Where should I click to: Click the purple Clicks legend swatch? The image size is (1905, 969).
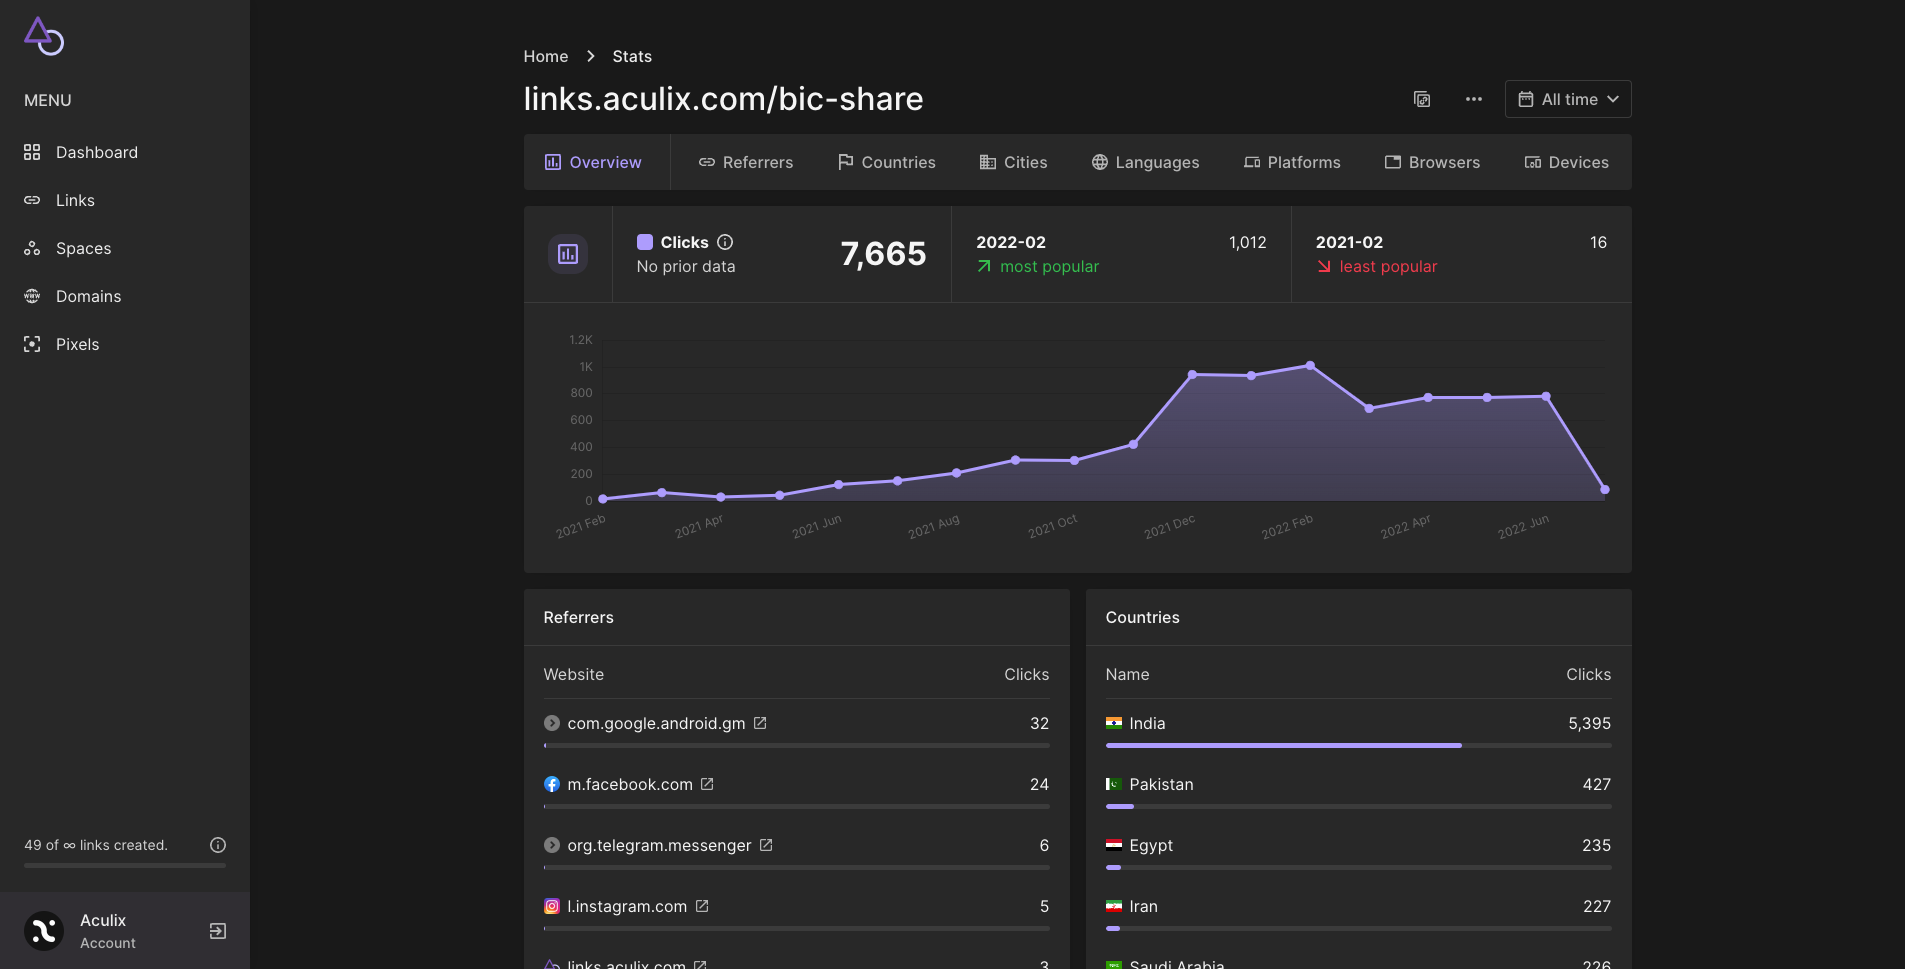tap(645, 242)
